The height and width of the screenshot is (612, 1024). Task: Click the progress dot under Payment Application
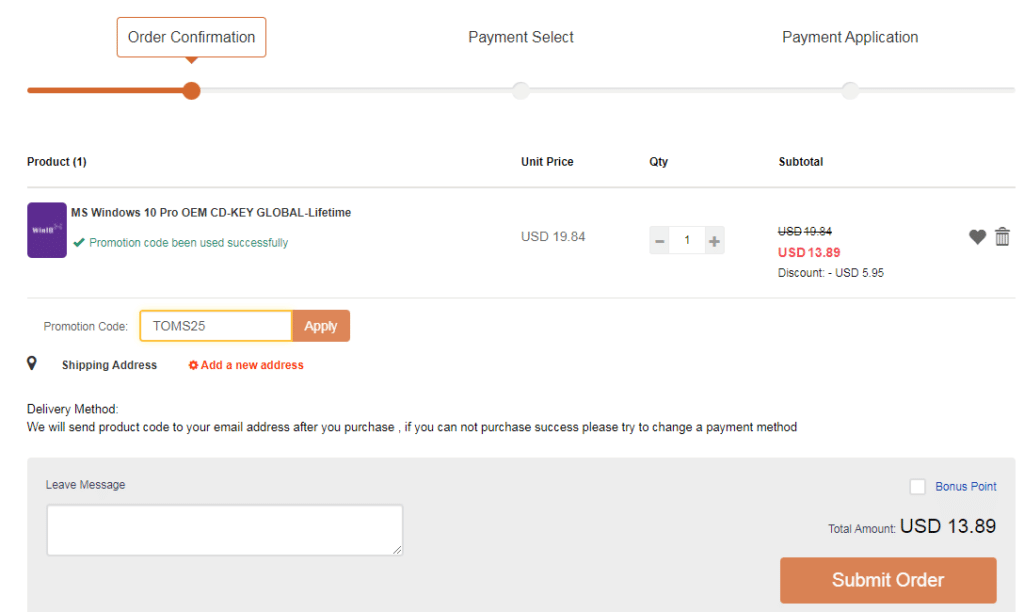850,91
